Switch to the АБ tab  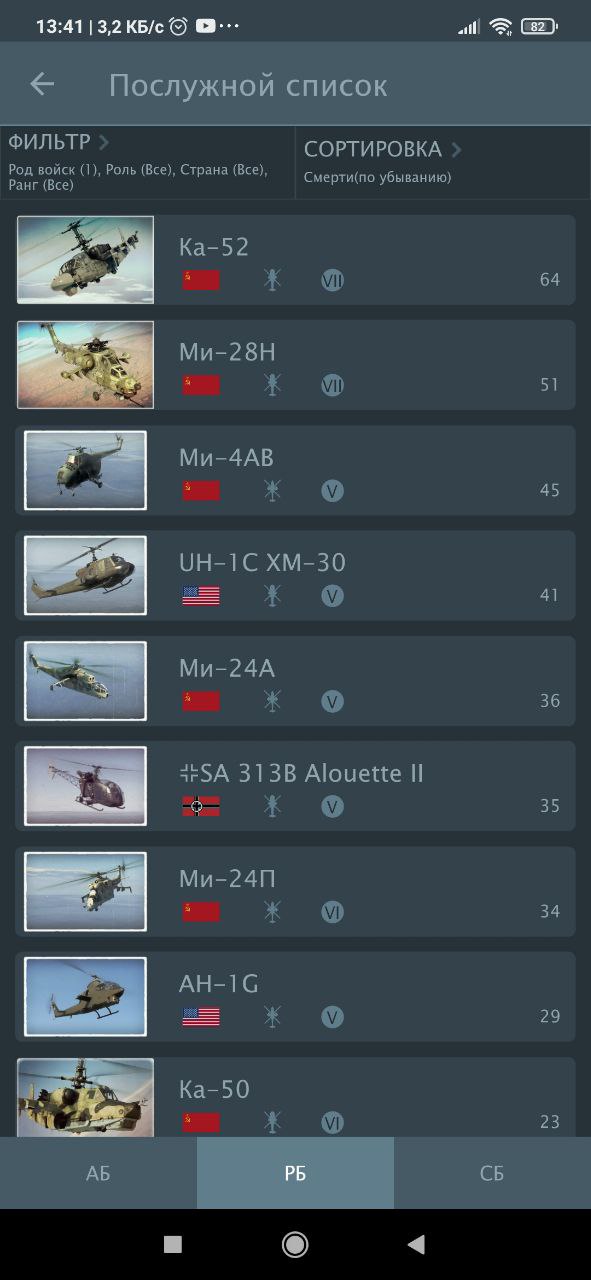pos(98,1173)
